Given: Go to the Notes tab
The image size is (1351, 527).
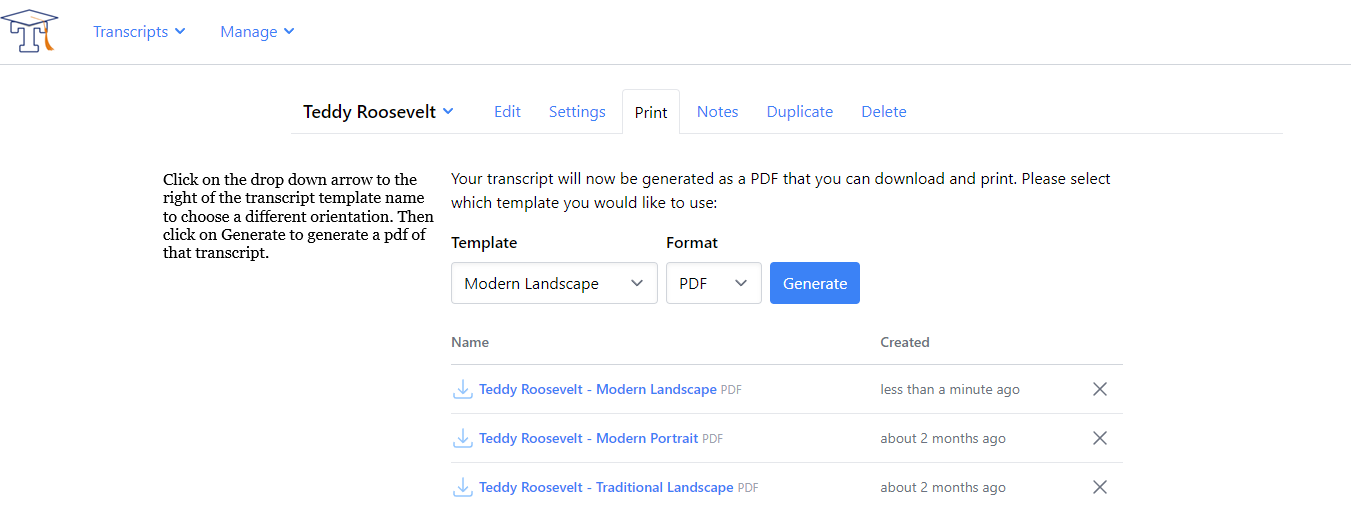Looking at the screenshot, I should (717, 112).
